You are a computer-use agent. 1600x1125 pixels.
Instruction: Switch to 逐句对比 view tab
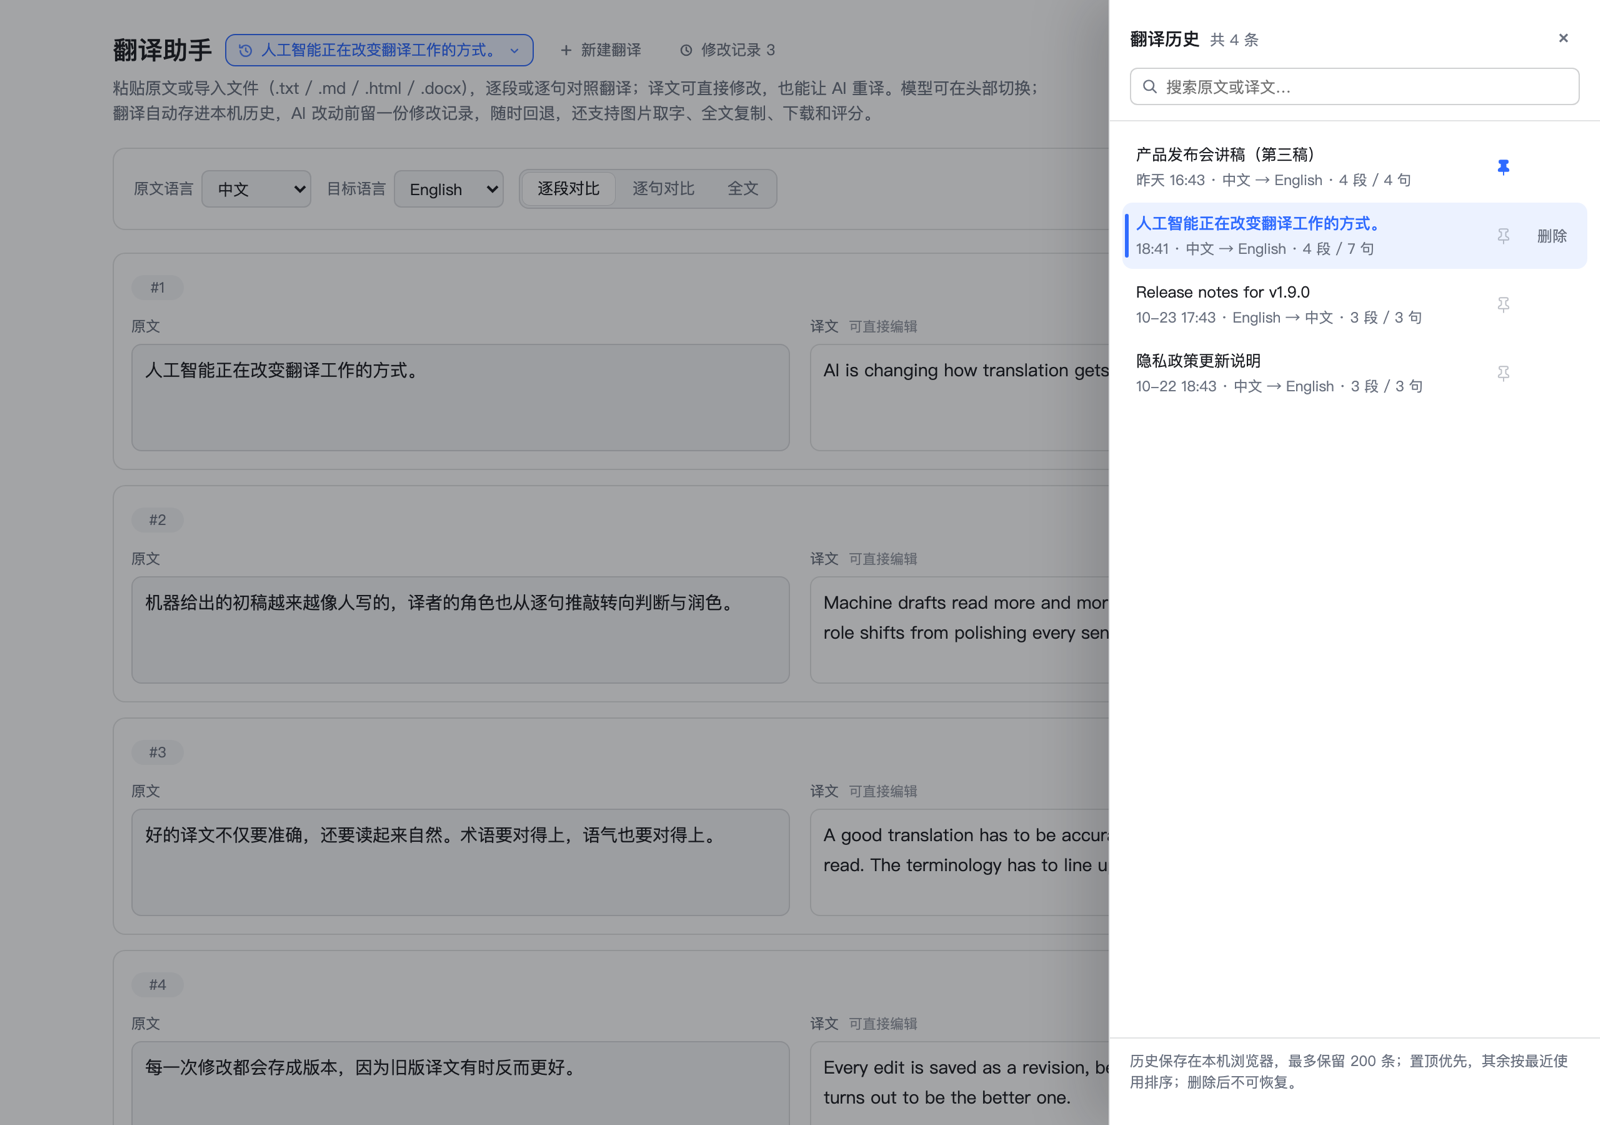tap(663, 189)
